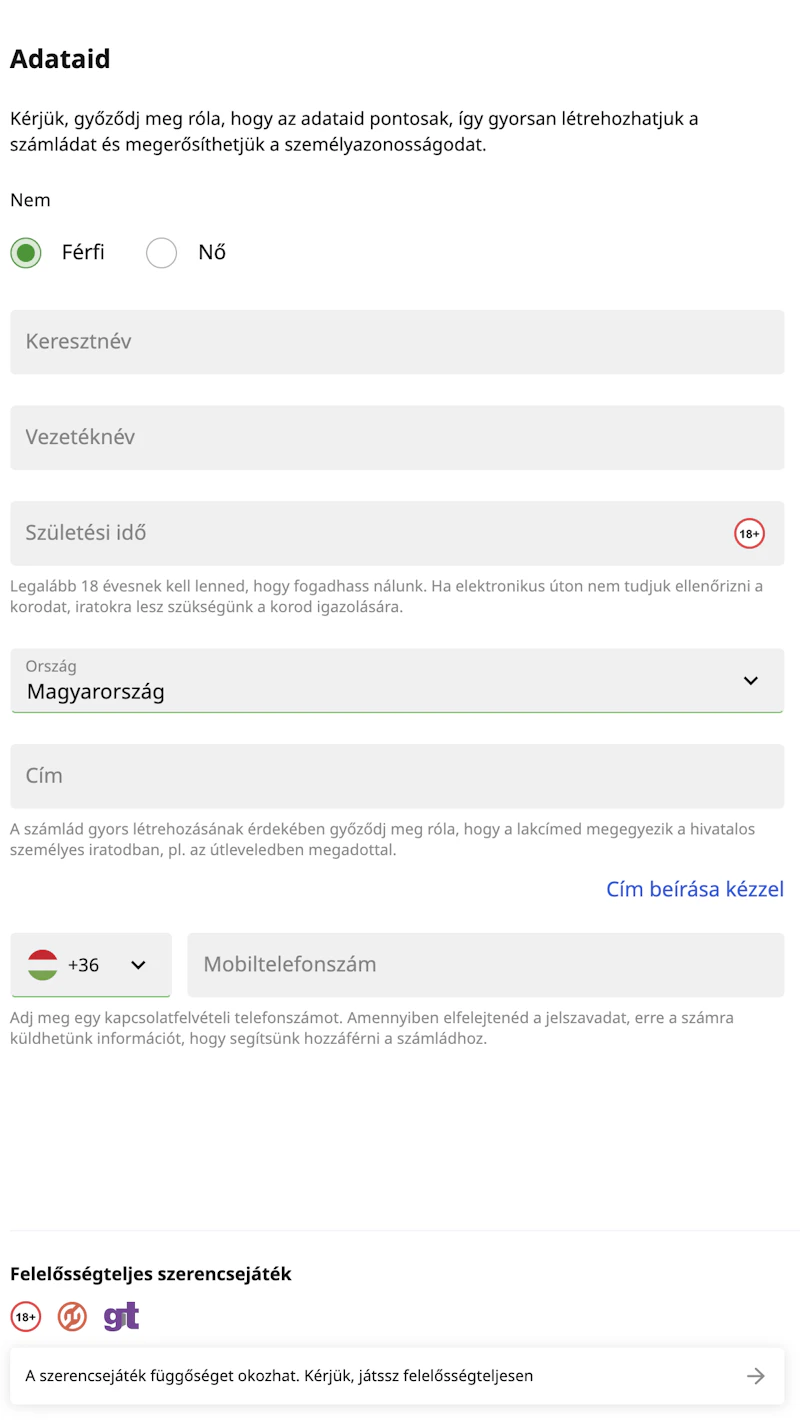Click the purple GT logo icon
Screen dimensions: 800x1420
tap(121, 1317)
